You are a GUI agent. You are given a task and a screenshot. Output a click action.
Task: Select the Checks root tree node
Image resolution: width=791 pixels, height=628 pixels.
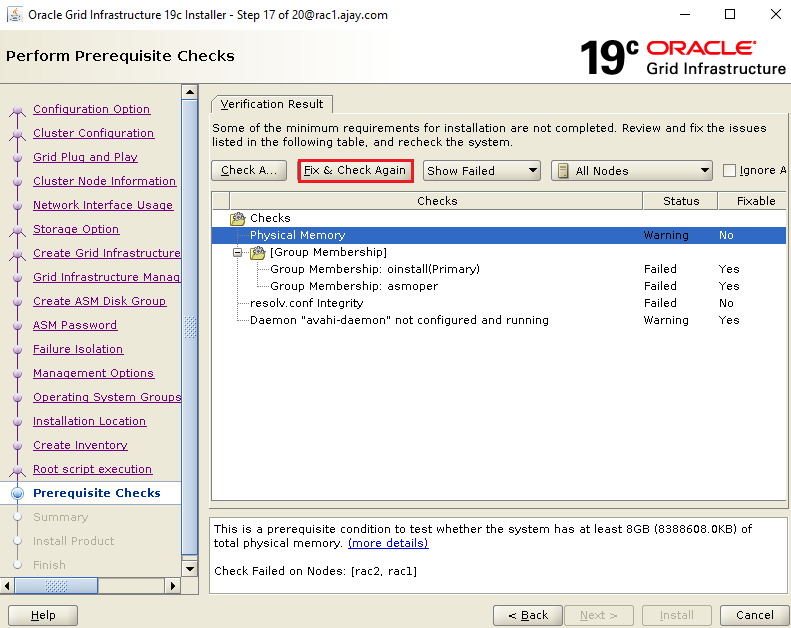point(270,218)
